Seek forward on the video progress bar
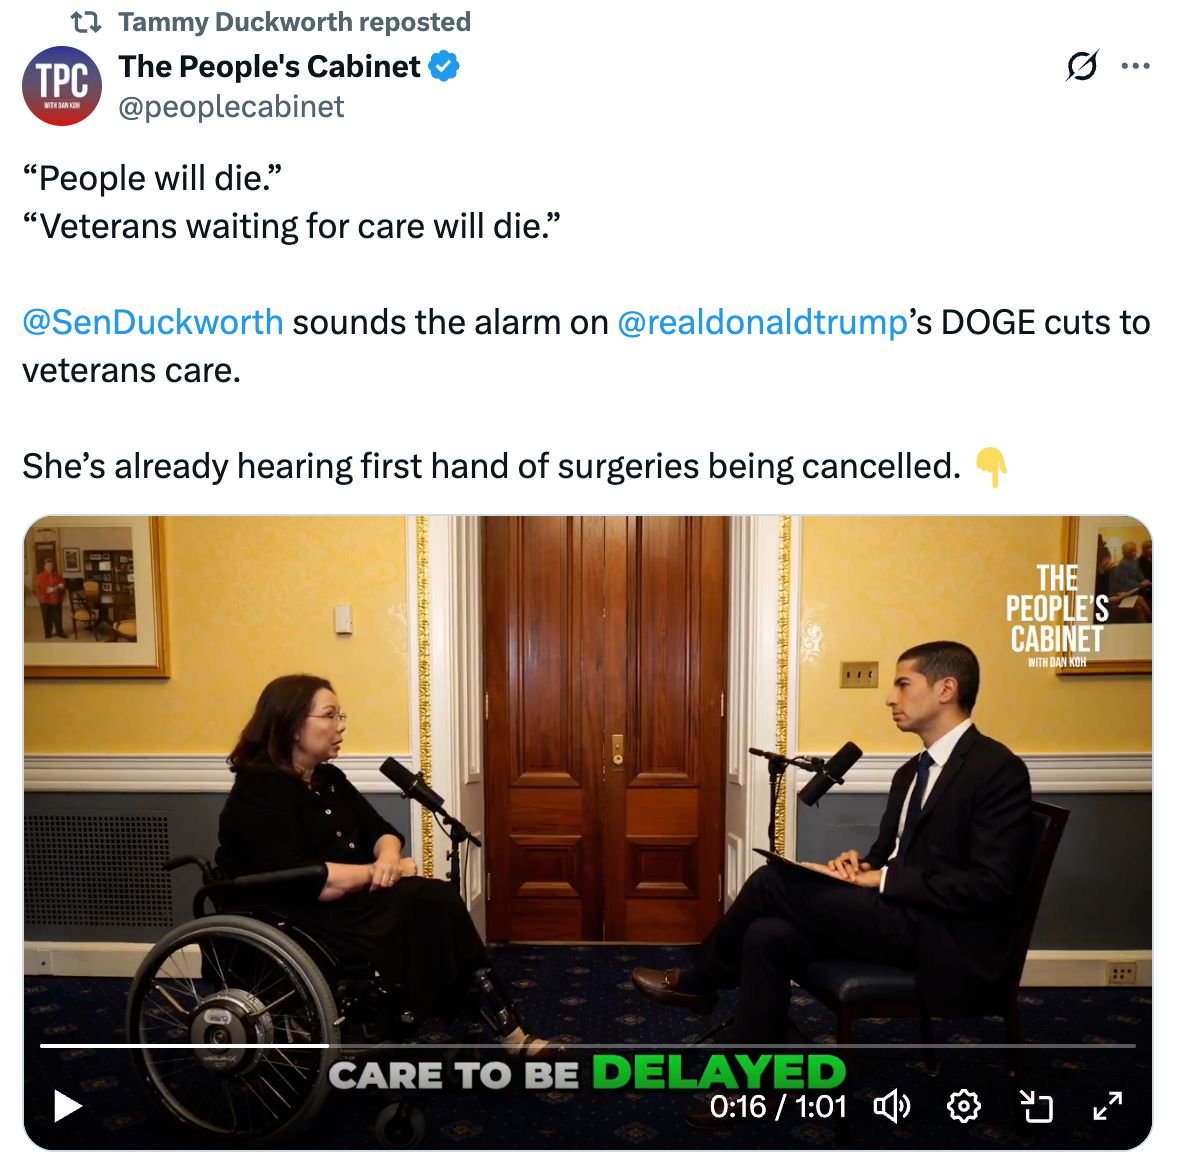The width and height of the screenshot is (1184, 1152). [x=732, y=1046]
